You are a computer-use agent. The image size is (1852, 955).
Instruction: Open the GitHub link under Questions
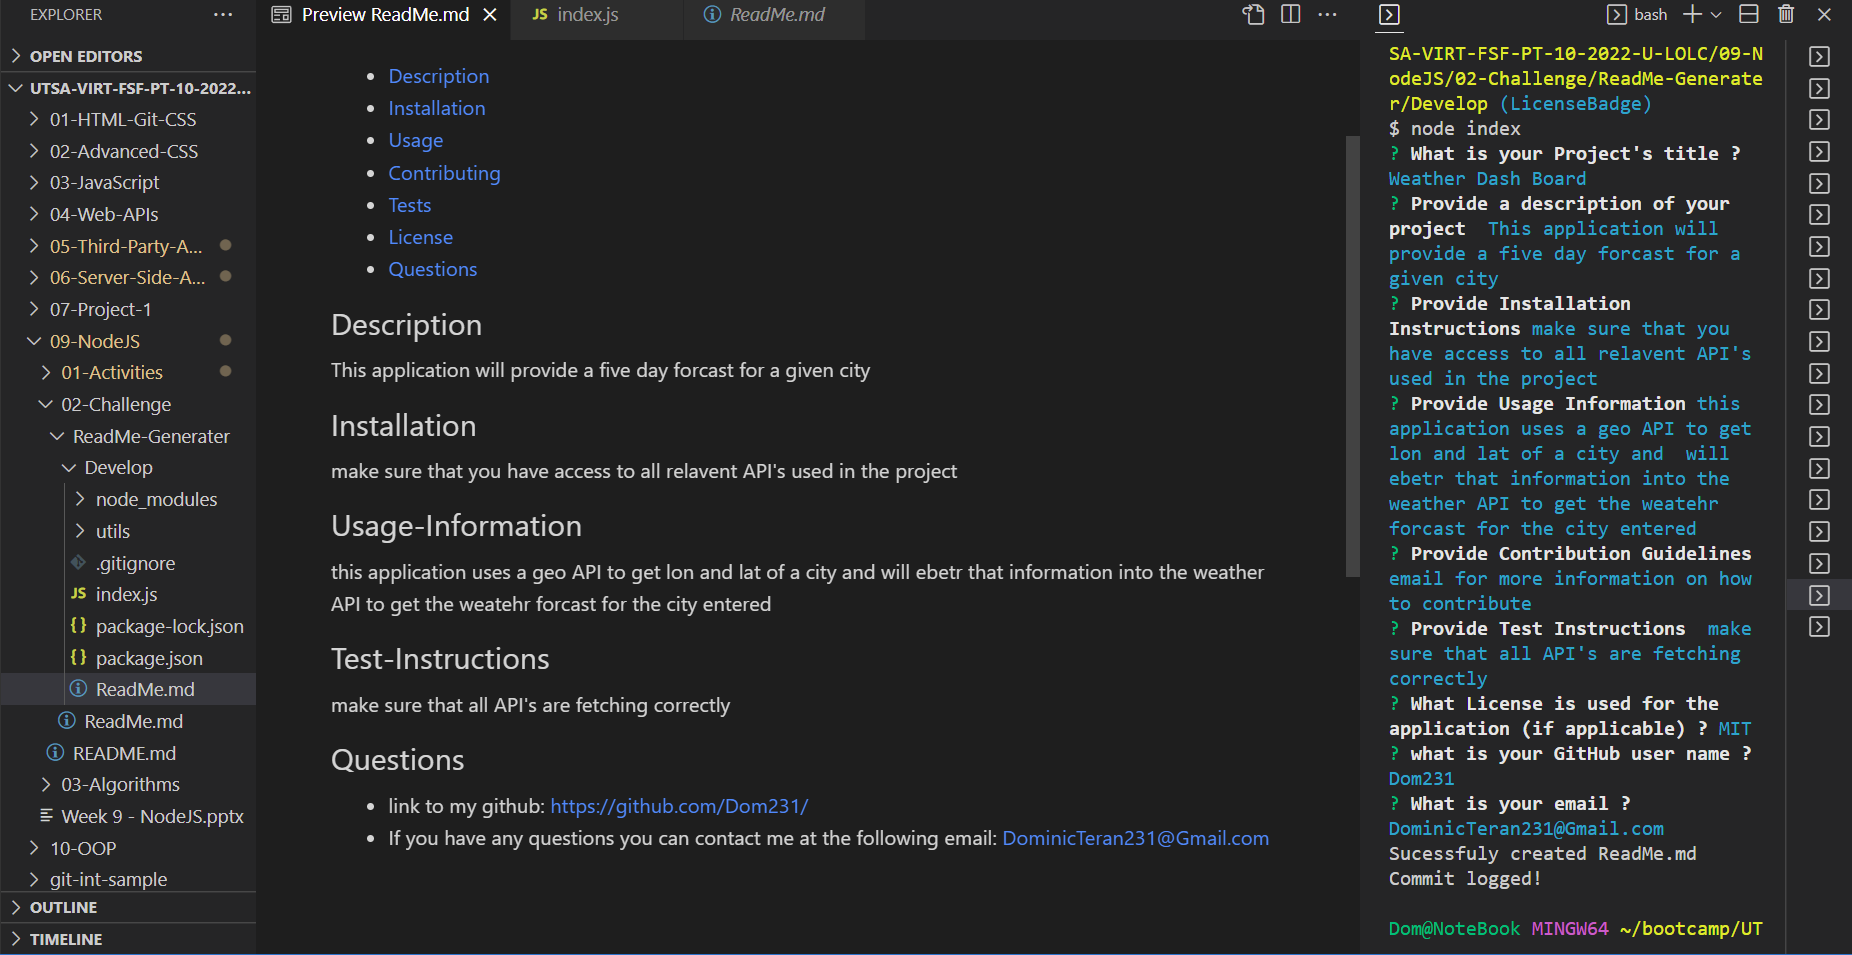(678, 805)
